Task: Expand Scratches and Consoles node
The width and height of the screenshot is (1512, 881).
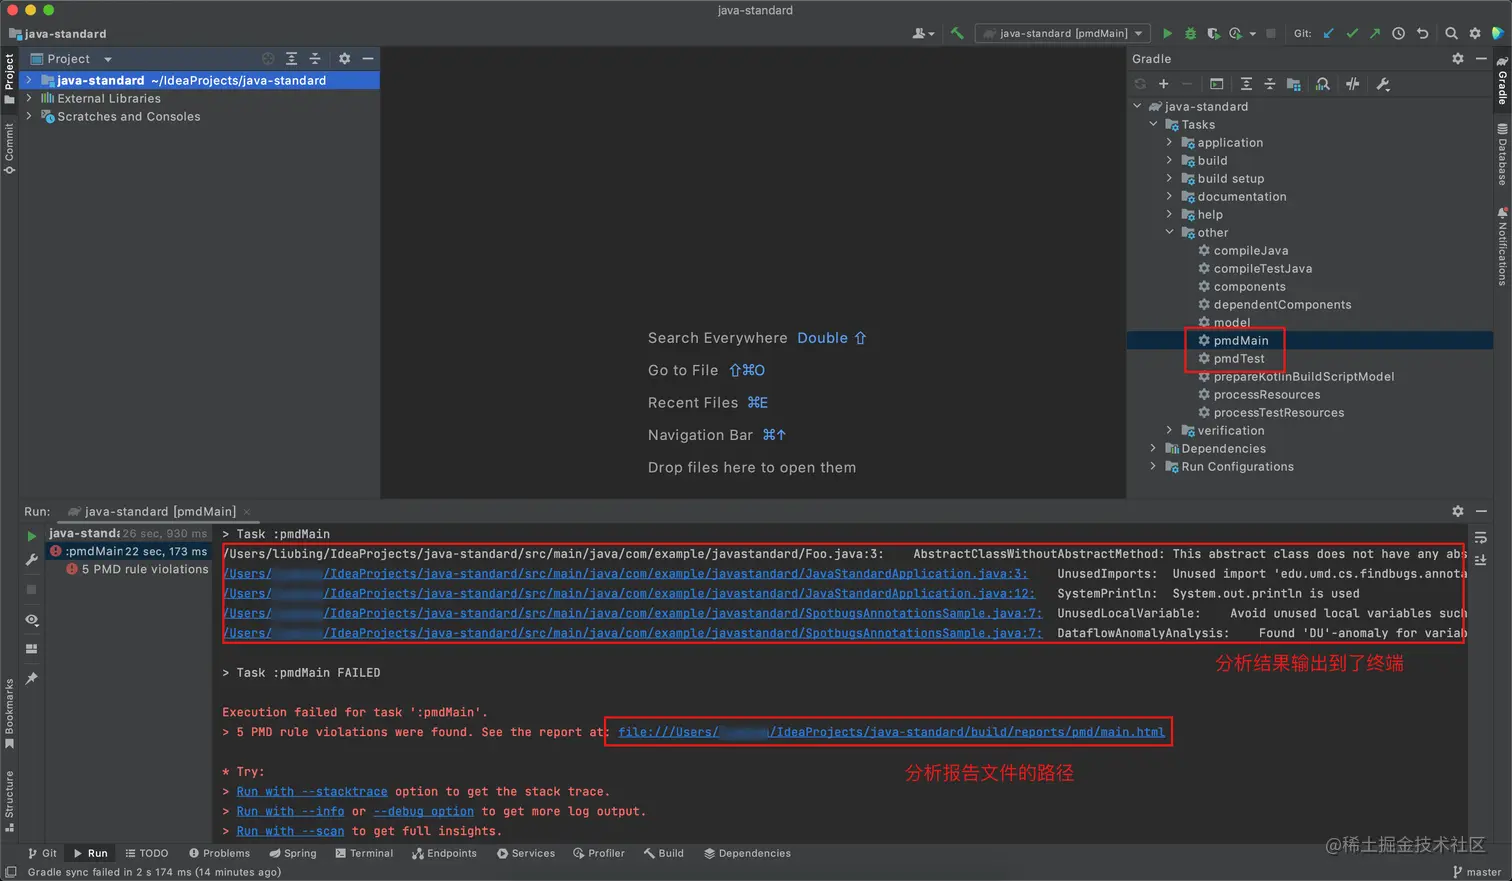Action: pyautogui.click(x=28, y=116)
